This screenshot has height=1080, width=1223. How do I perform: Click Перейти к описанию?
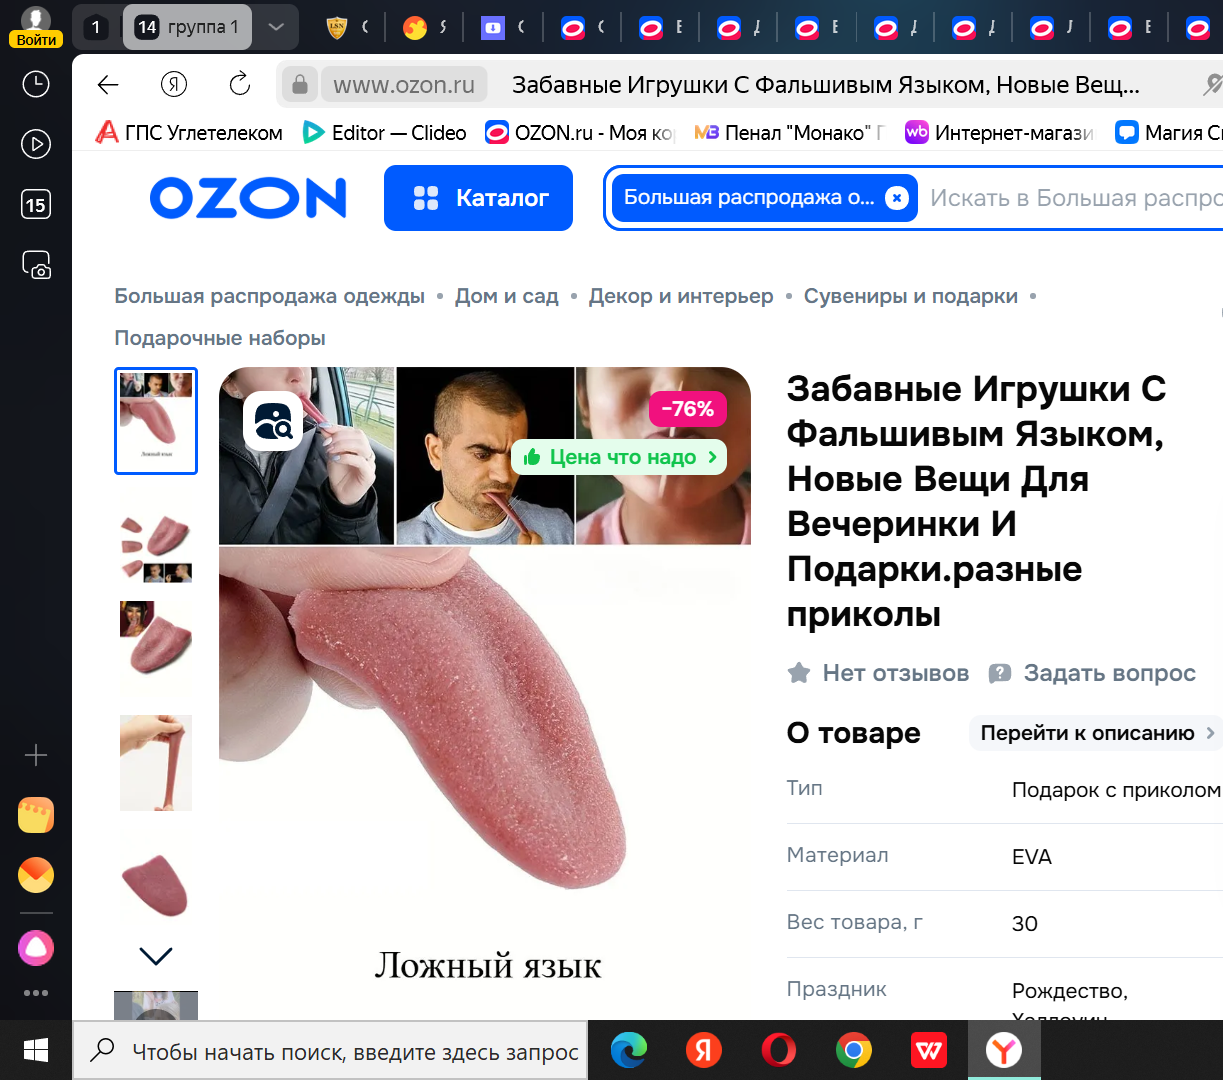(1095, 733)
